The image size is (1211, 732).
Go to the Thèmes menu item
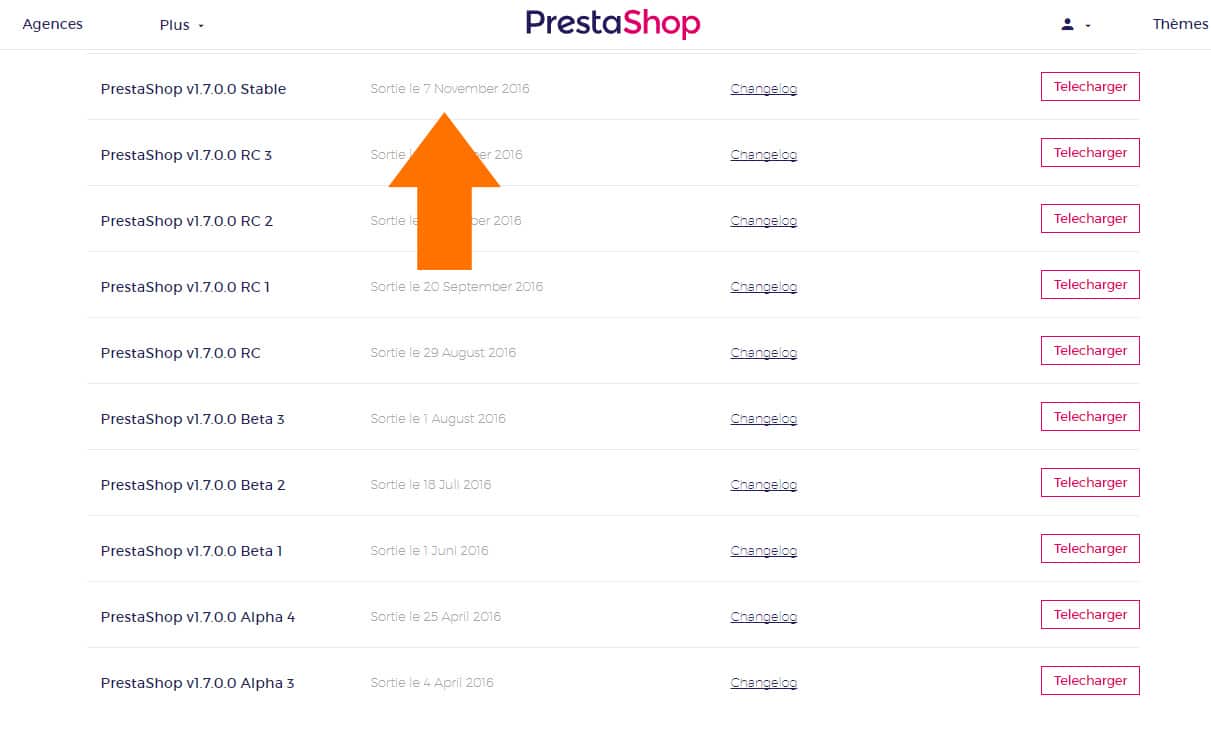coord(1181,24)
